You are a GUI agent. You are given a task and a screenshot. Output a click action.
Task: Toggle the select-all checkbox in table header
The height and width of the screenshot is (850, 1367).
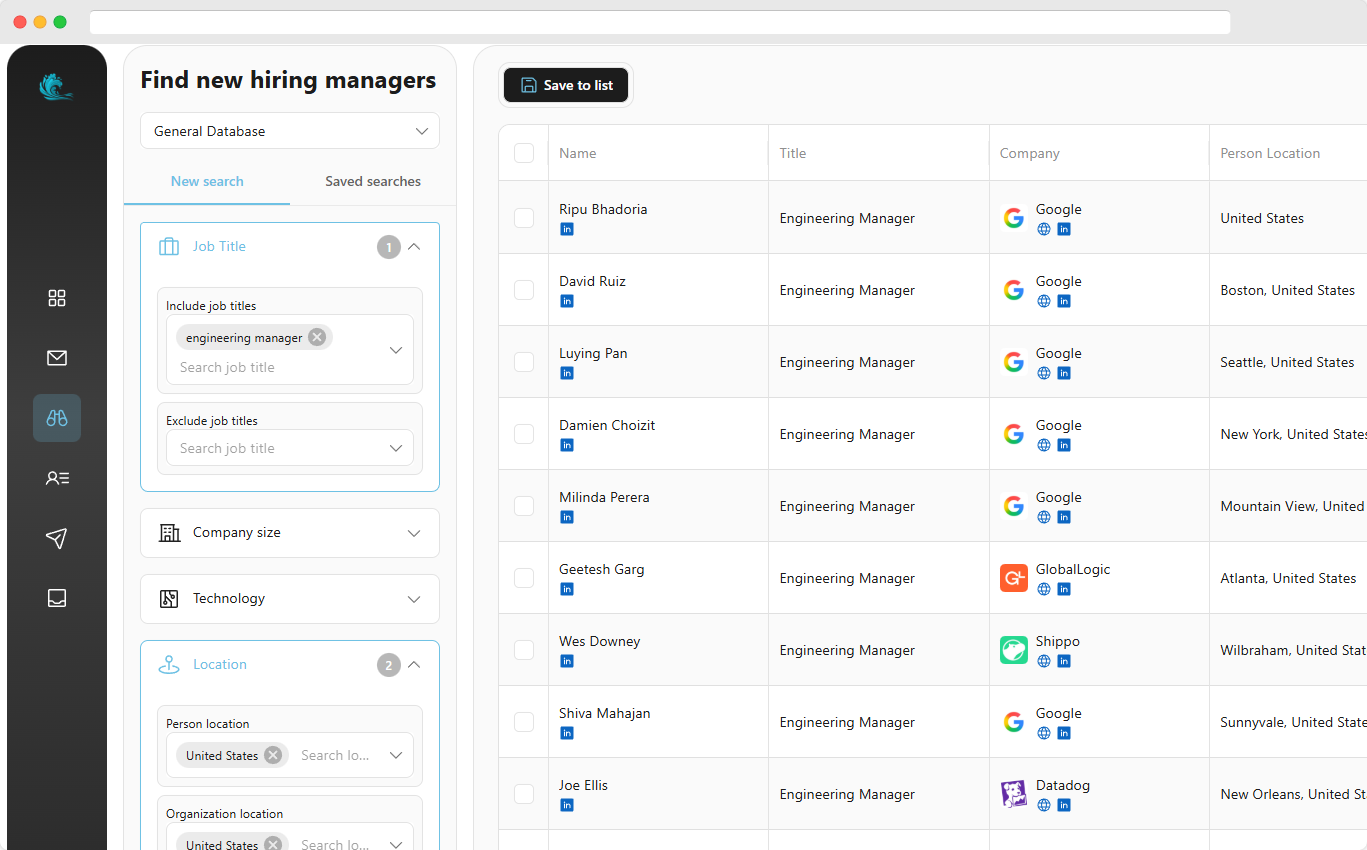[x=524, y=153]
